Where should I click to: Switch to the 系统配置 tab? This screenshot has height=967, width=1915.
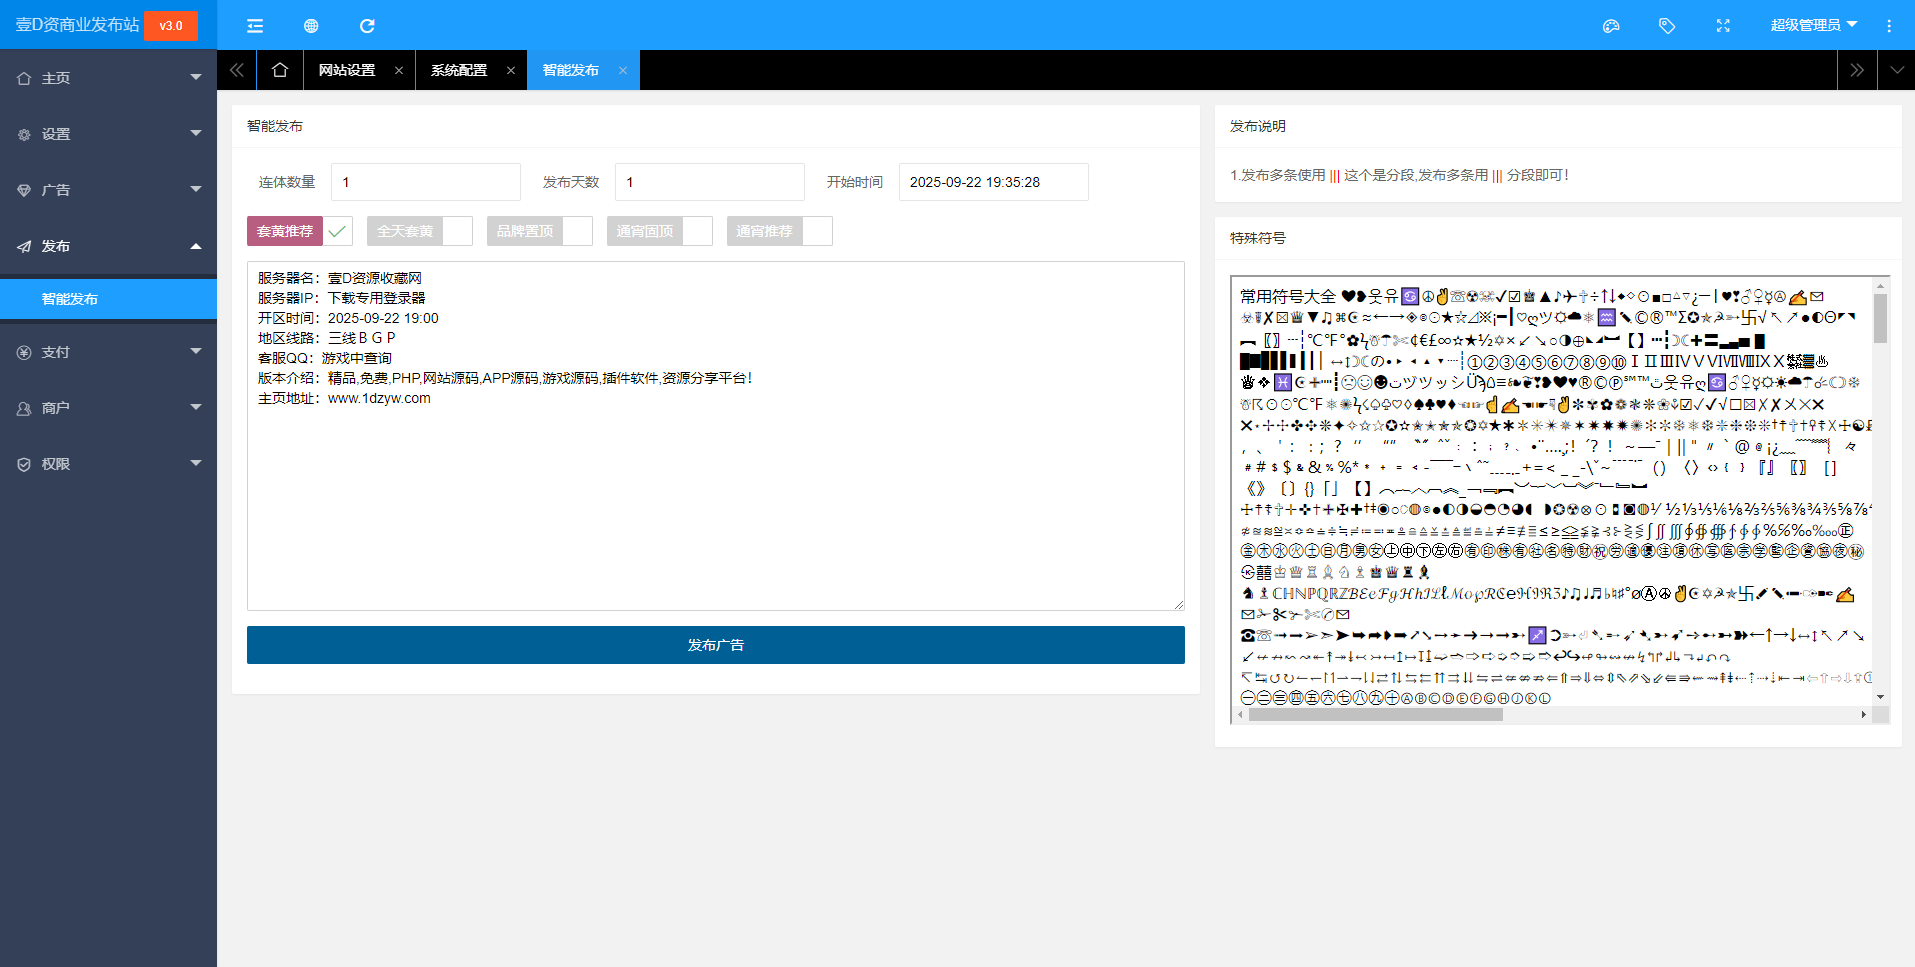click(458, 70)
